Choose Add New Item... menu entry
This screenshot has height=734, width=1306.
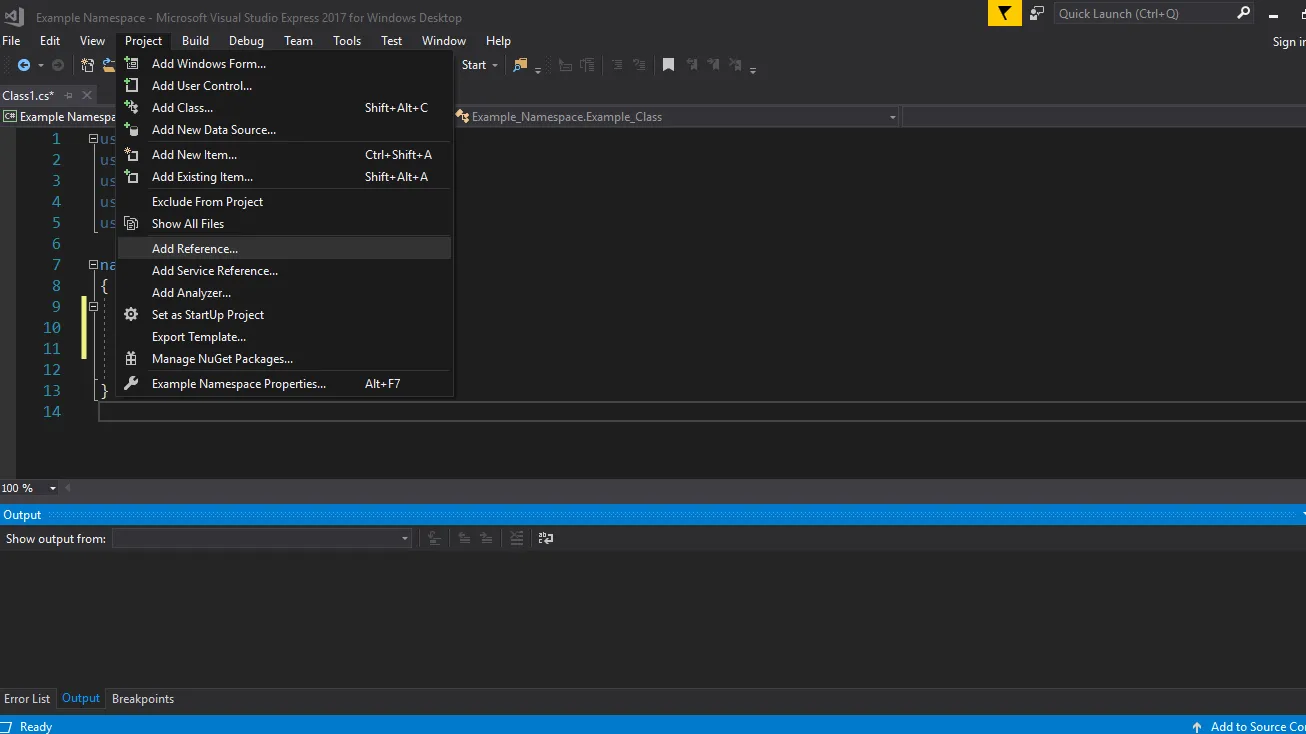coord(285,154)
